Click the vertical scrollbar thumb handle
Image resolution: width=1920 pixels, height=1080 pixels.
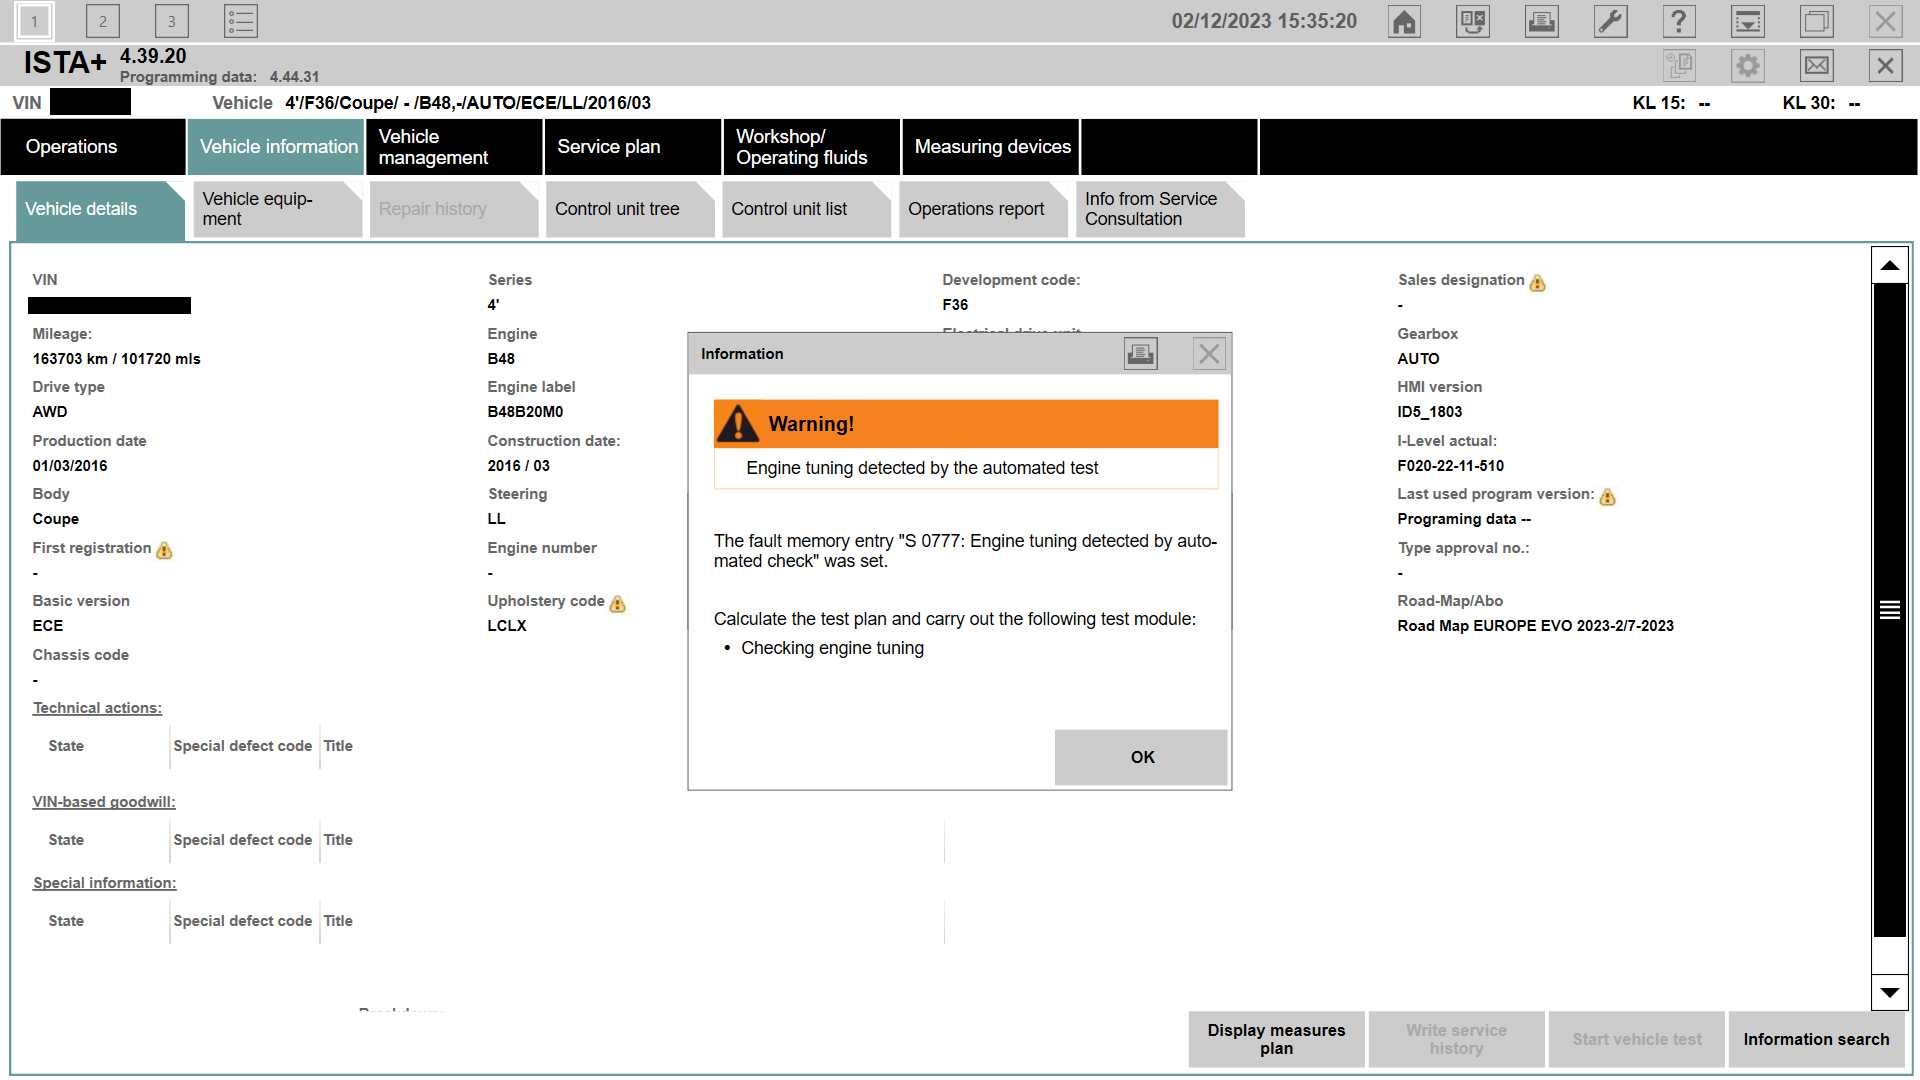(x=1889, y=610)
